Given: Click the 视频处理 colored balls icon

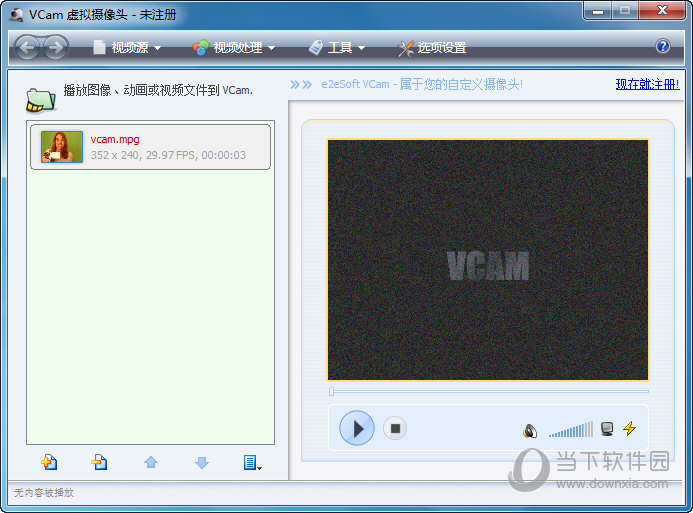Looking at the screenshot, I should [201, 47].
